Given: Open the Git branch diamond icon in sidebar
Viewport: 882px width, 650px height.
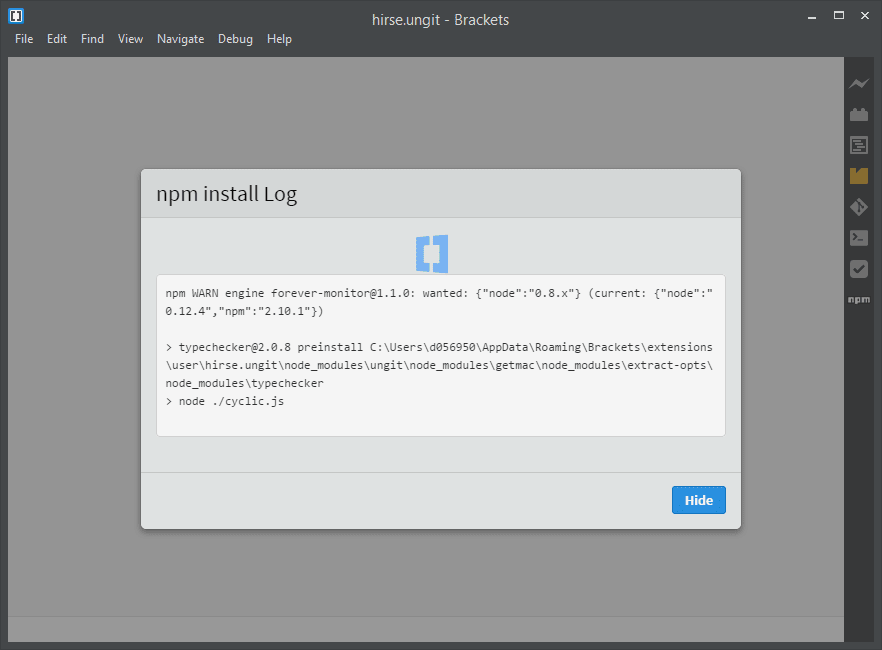Looking at the screenshot, I should [x=859, y=207].
